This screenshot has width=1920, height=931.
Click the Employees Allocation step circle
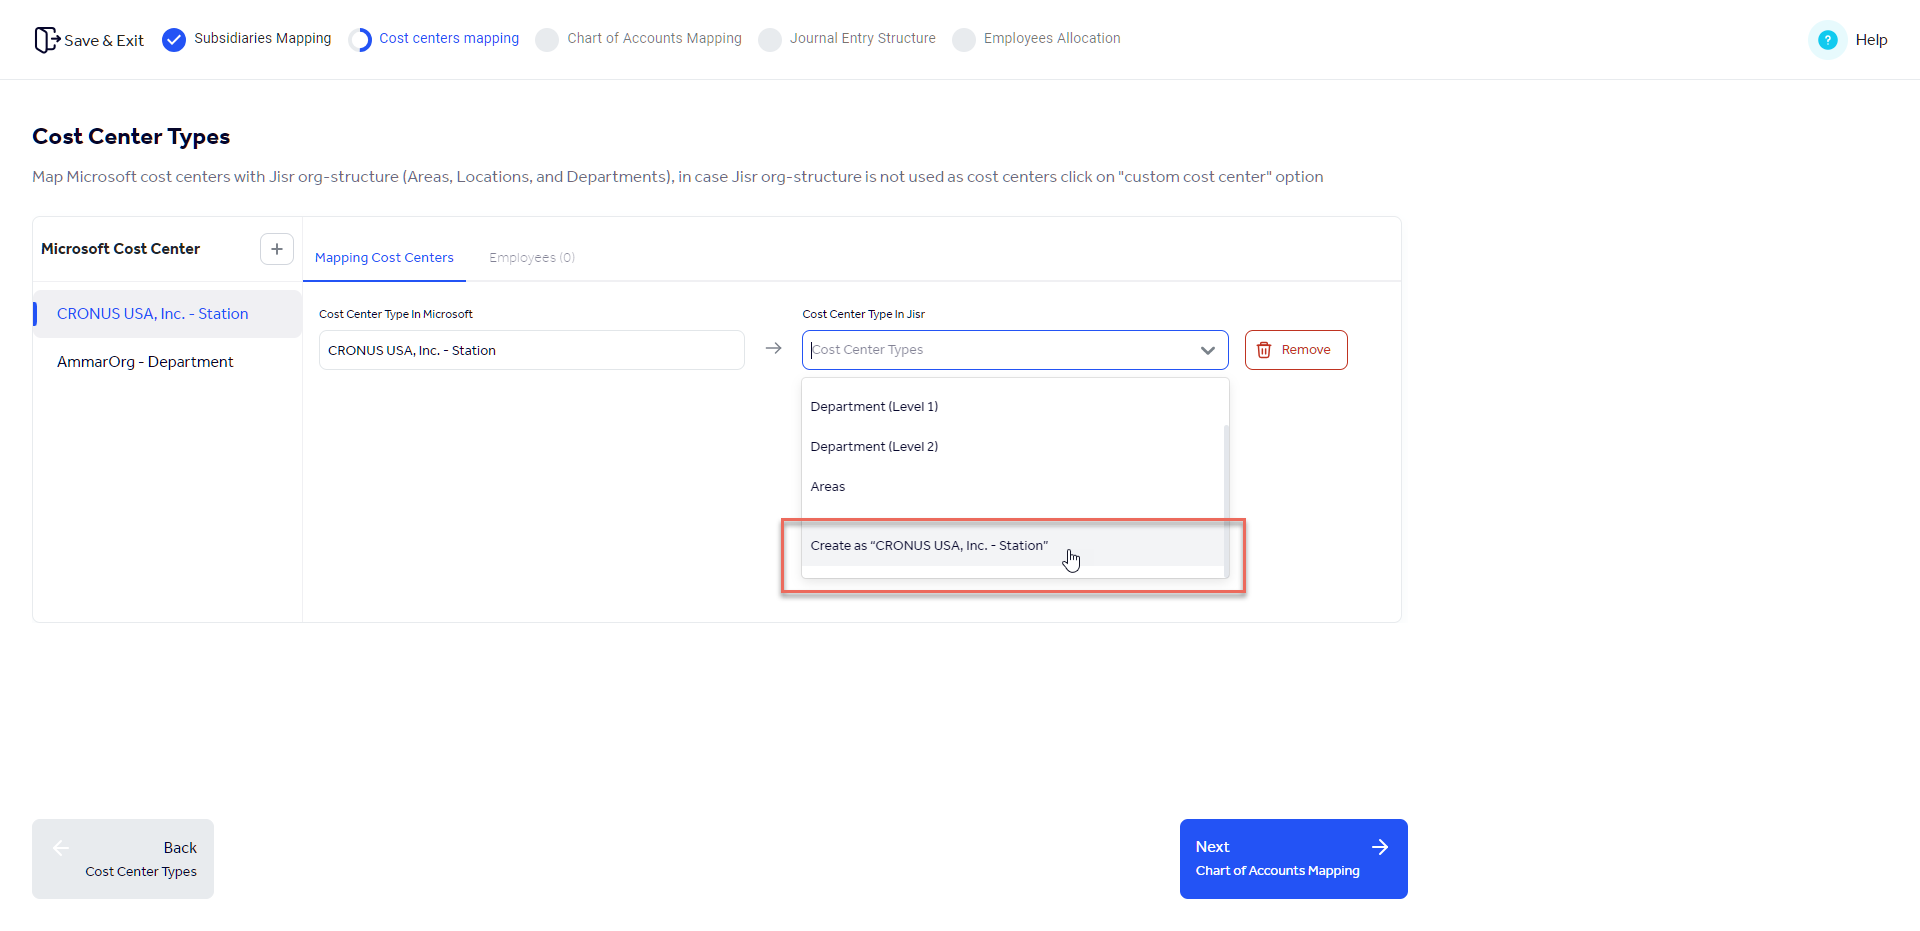coord(963,39)
